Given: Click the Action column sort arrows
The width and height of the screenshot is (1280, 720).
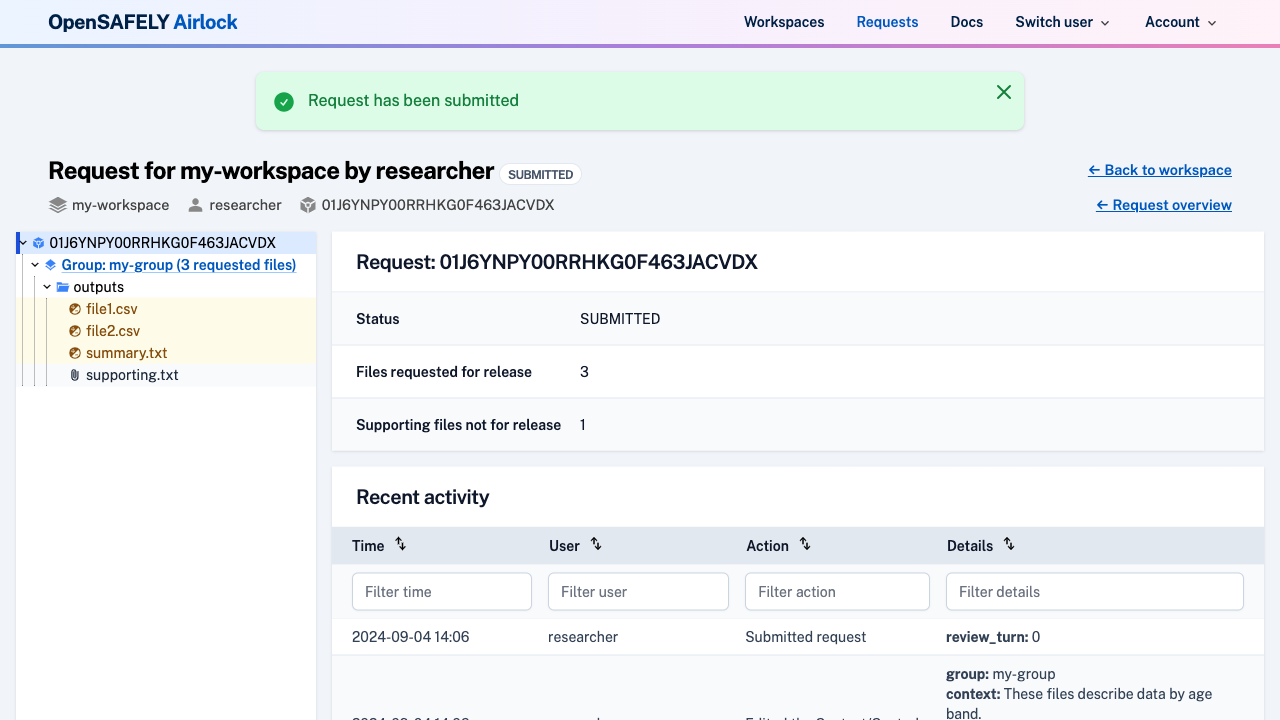Looking at the screenshot, I should click(x=805, y=544).
